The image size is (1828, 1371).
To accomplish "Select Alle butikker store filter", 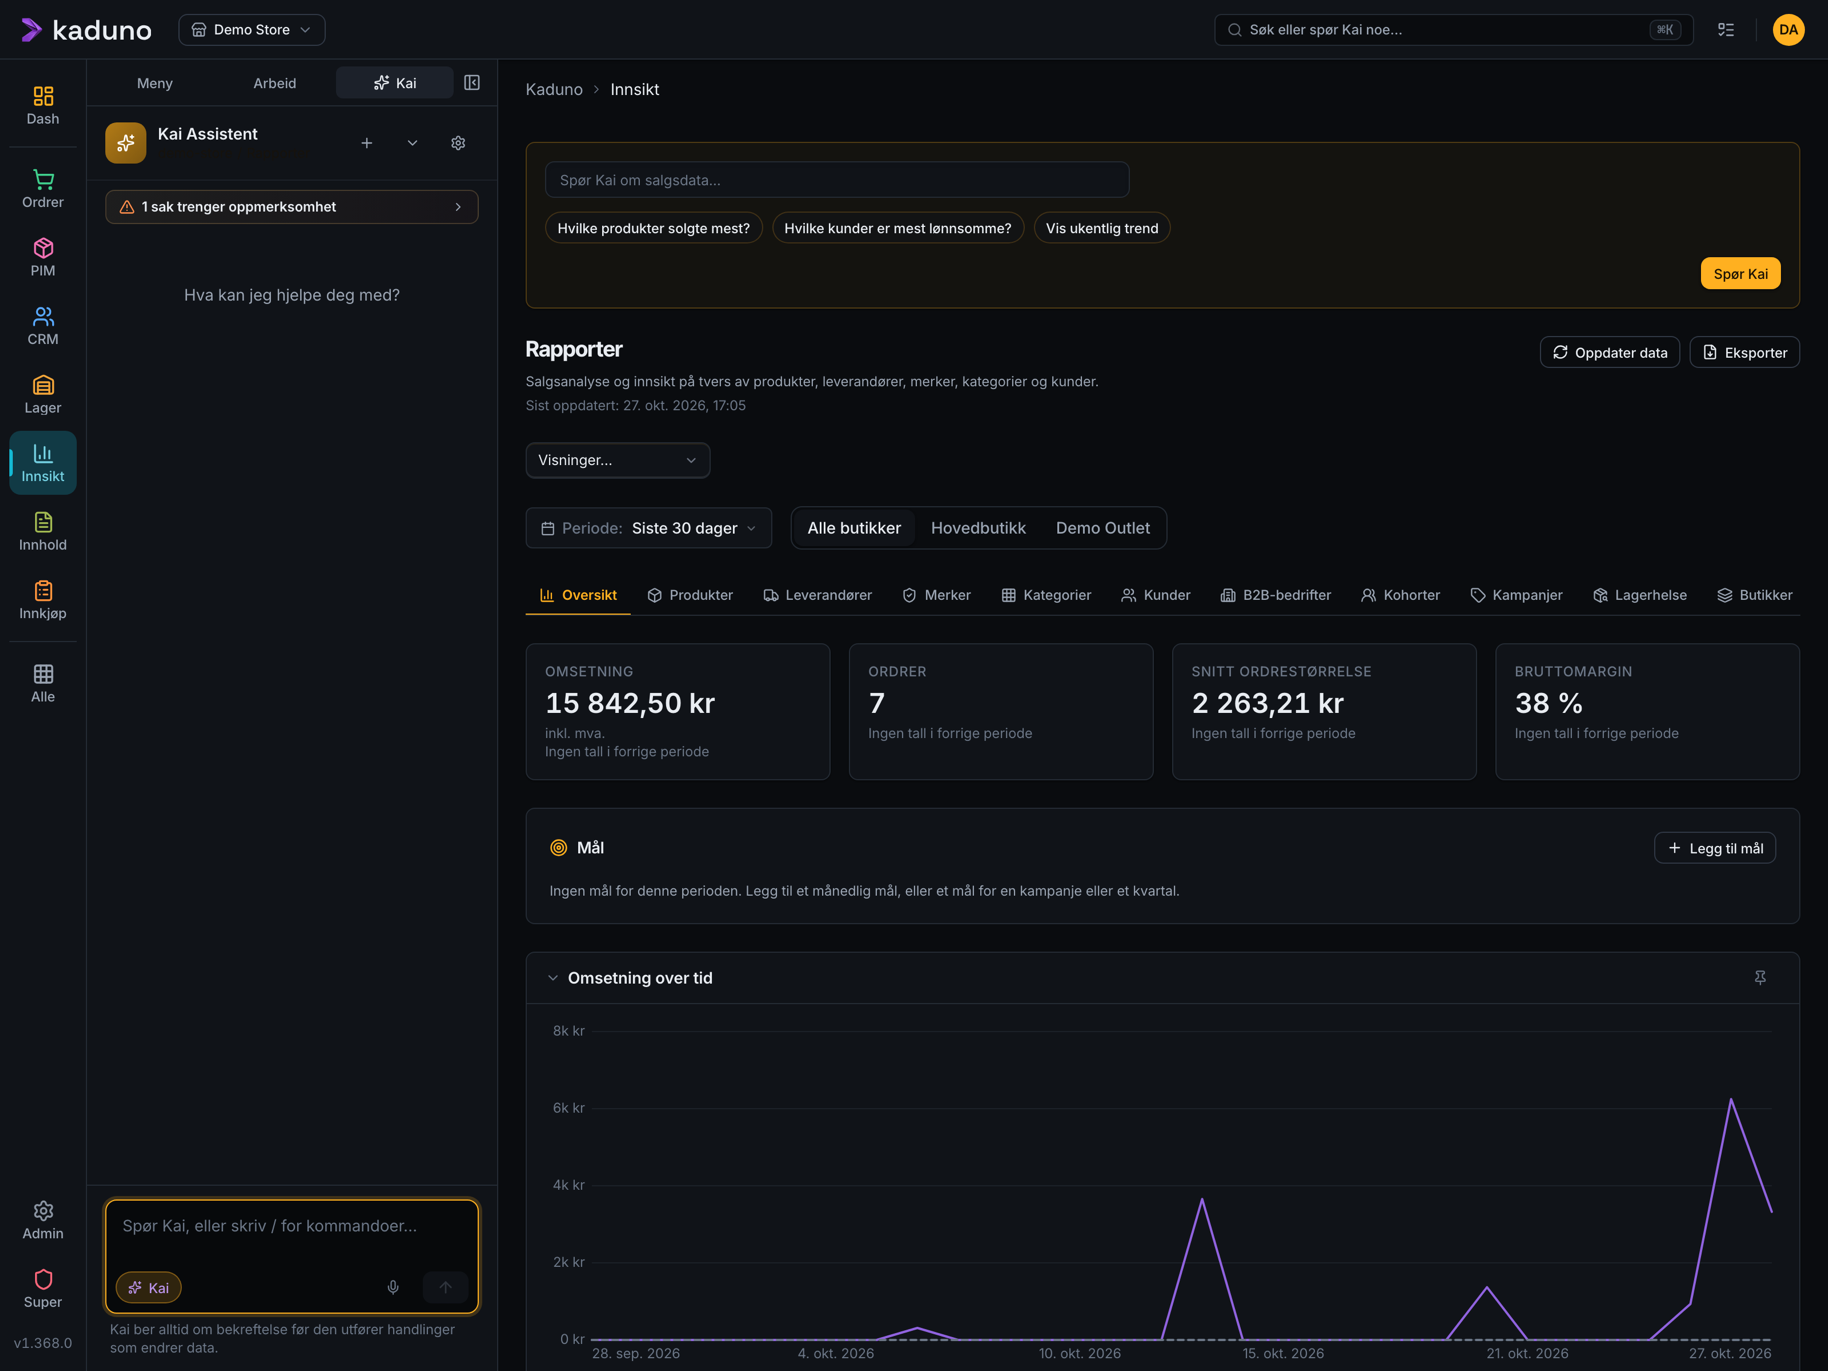I will tap(854, 528).
